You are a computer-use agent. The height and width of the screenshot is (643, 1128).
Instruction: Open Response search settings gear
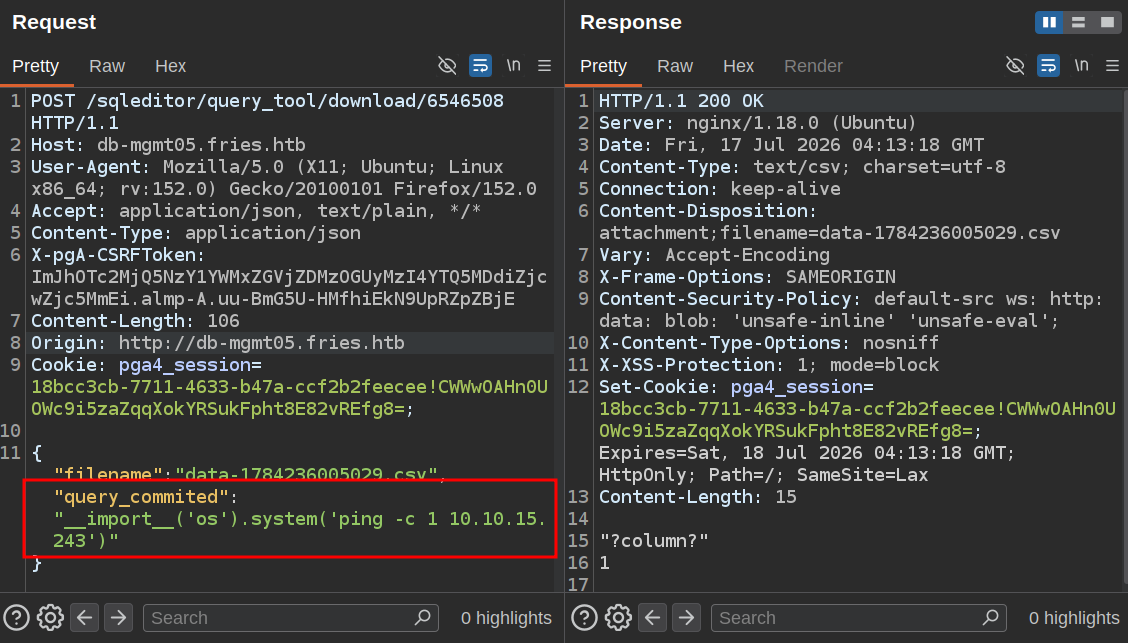click(618, 618)
